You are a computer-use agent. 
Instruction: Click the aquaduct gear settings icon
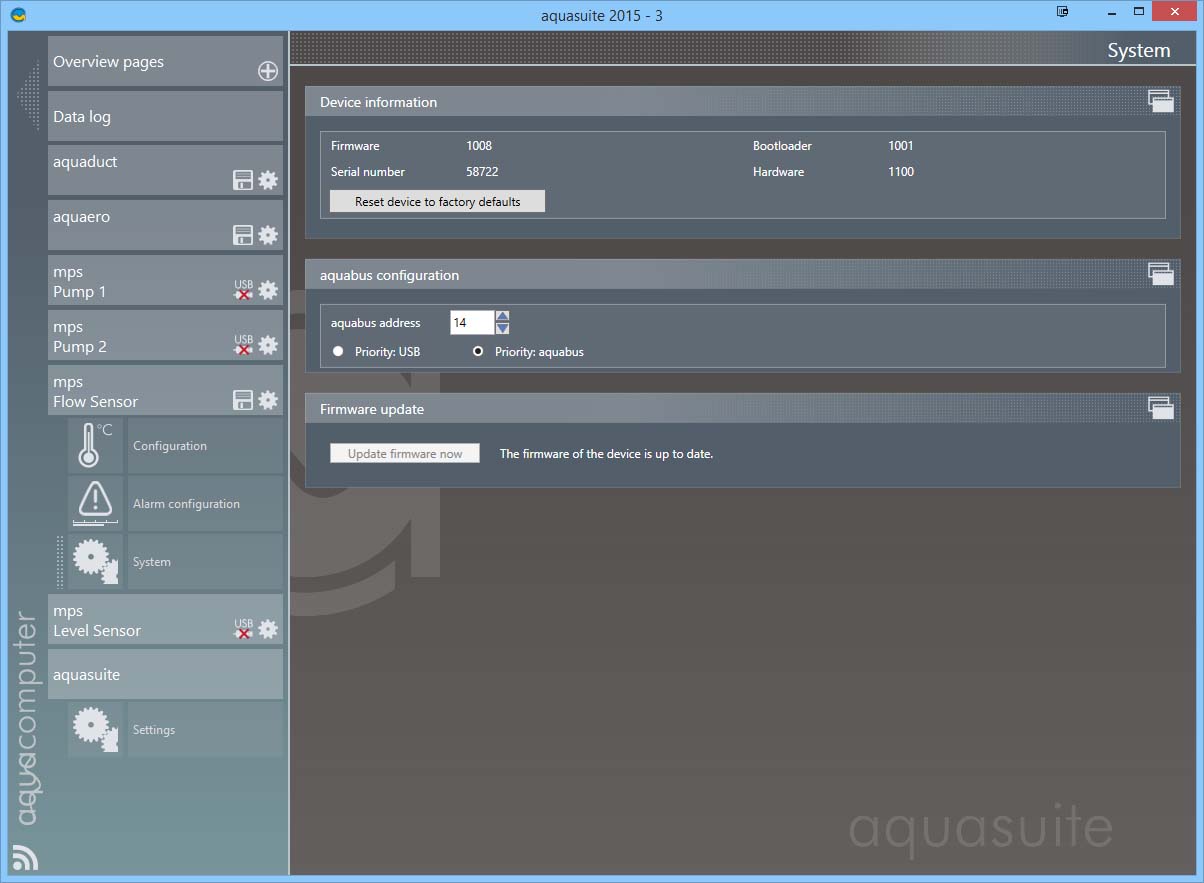click(x=268, y=181)
